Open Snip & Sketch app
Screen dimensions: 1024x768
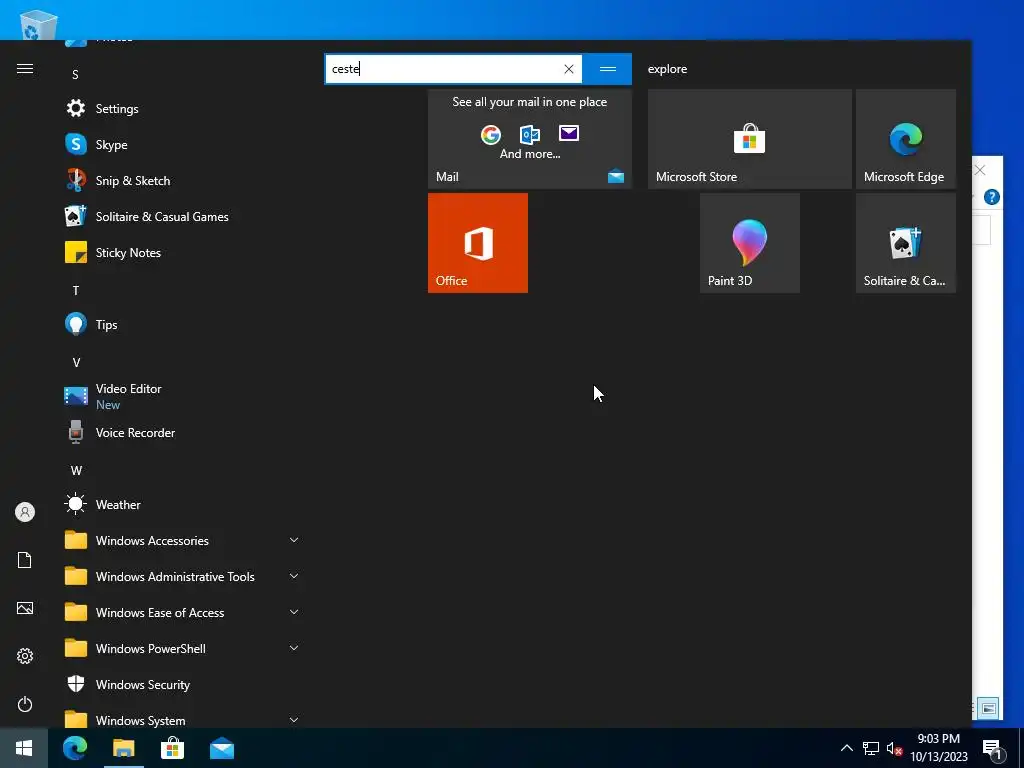pyautogui.click(x=183, y=180)
